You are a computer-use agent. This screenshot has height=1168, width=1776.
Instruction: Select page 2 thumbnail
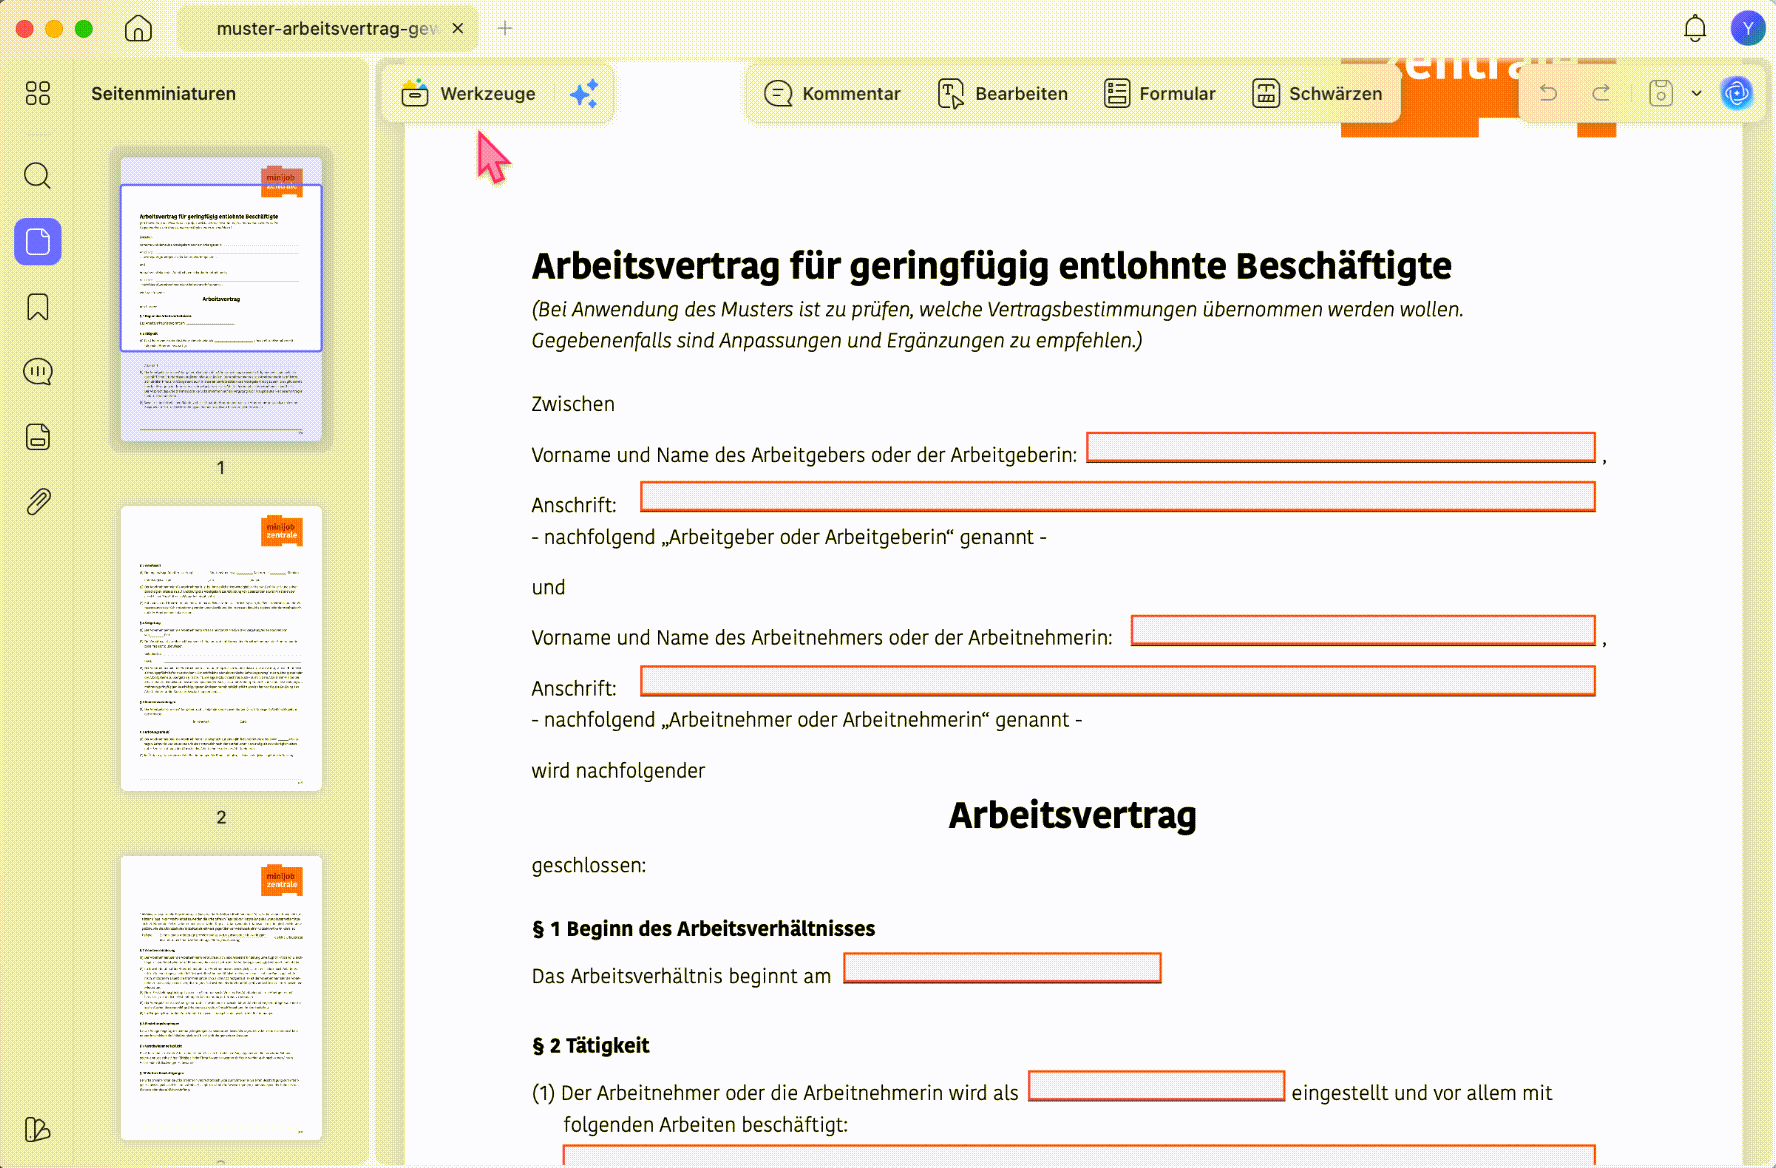221,648
